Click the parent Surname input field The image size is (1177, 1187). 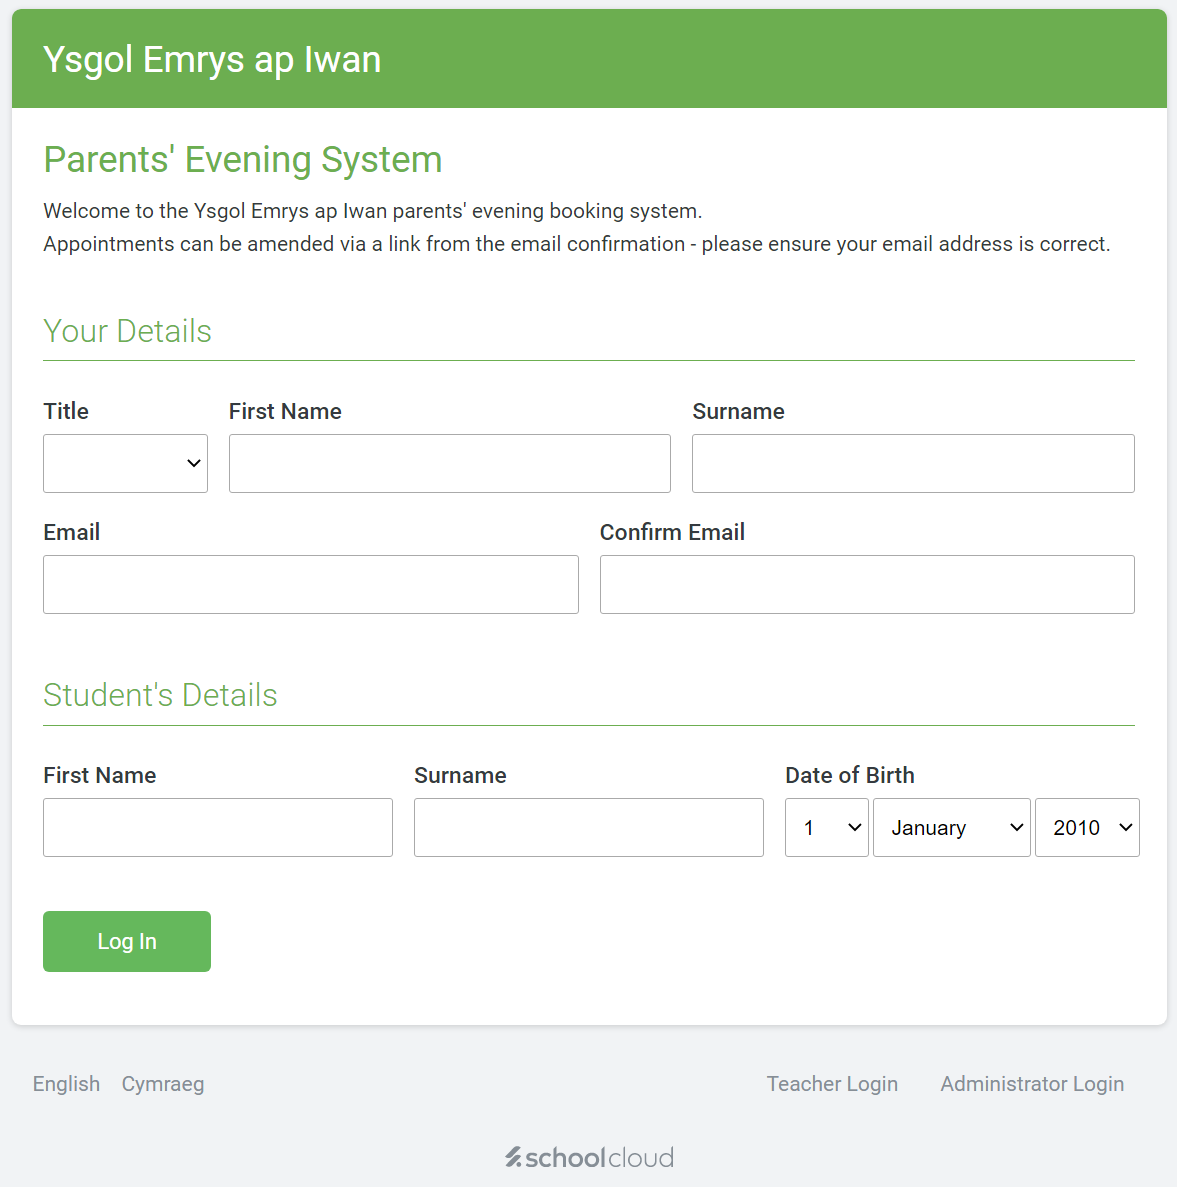point(912,463)
